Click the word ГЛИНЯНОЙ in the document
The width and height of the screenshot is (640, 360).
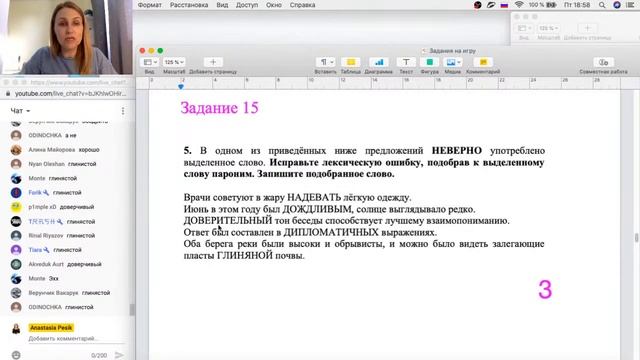click(x=244, y=256)
